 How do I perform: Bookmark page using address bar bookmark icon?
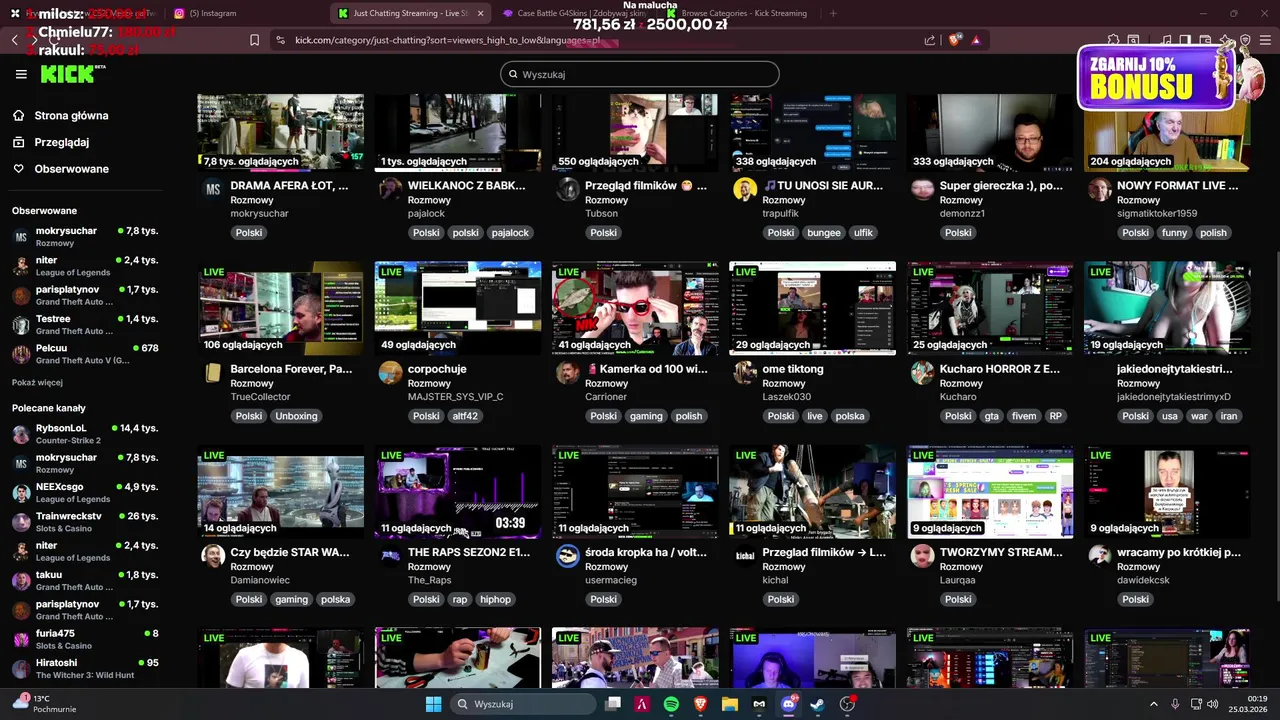pyautogui.click(x=254, y=40)
